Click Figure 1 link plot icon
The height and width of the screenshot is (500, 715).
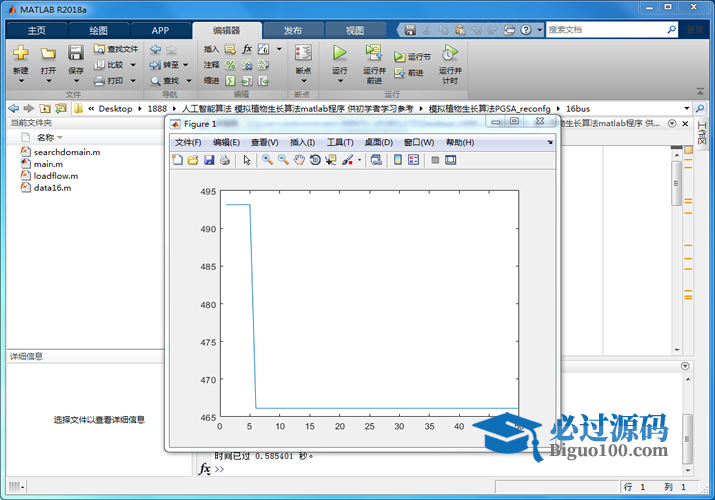pos(376,160)
